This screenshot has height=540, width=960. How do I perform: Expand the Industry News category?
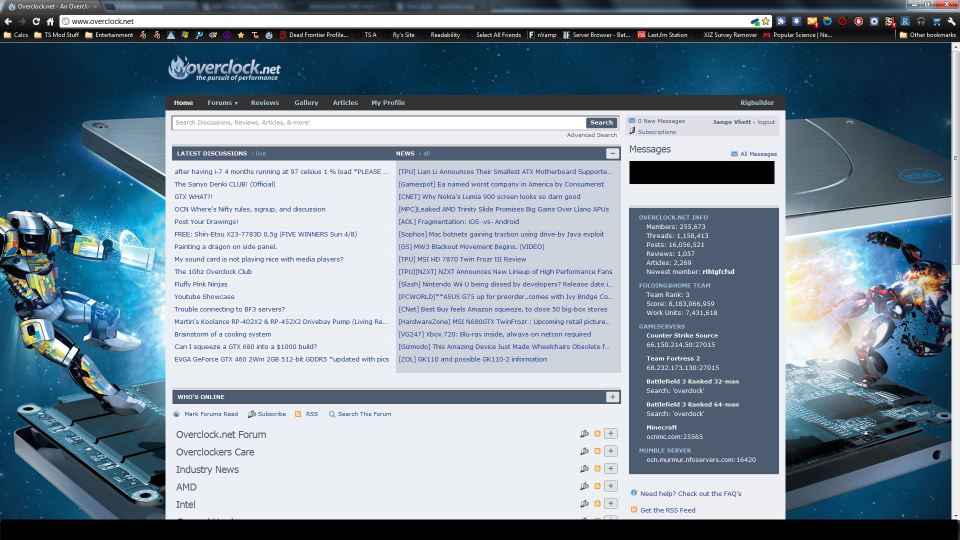[610, 468]
